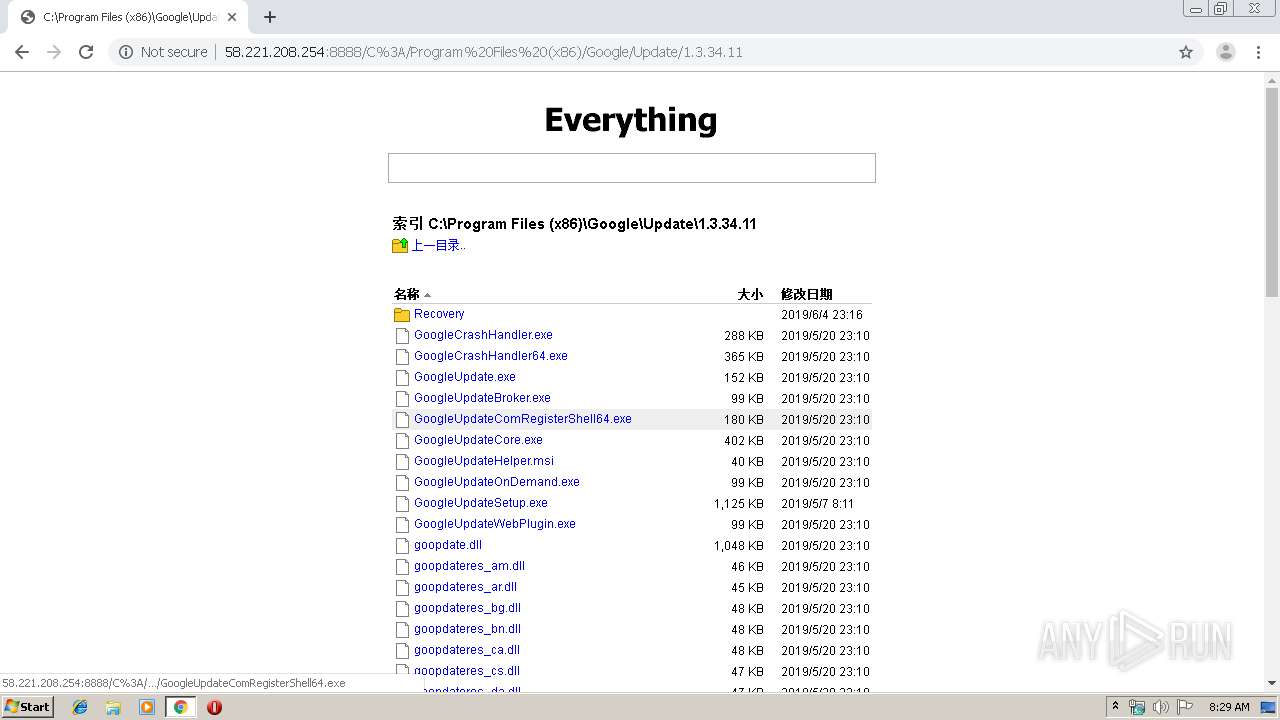Open the Start menu

tap(28, 707)
